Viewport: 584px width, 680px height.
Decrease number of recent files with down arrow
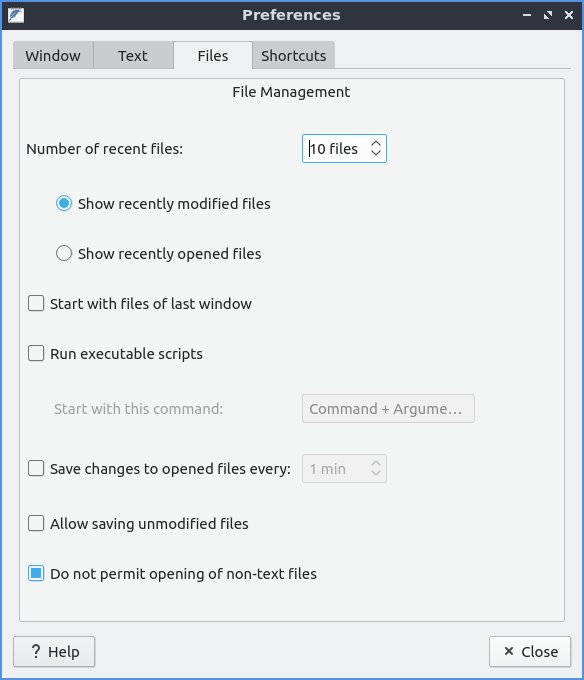point(376,154)
